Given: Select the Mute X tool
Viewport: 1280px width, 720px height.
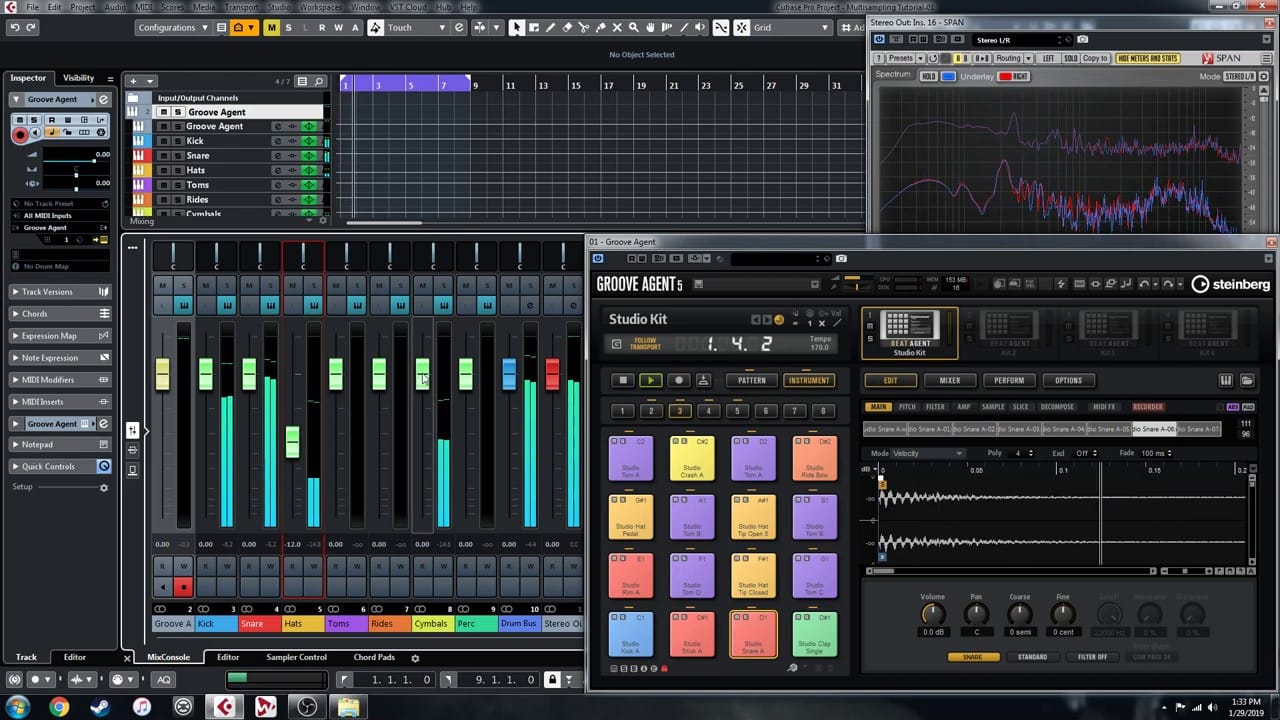Looking at the screenshot, I should [616, 28].
